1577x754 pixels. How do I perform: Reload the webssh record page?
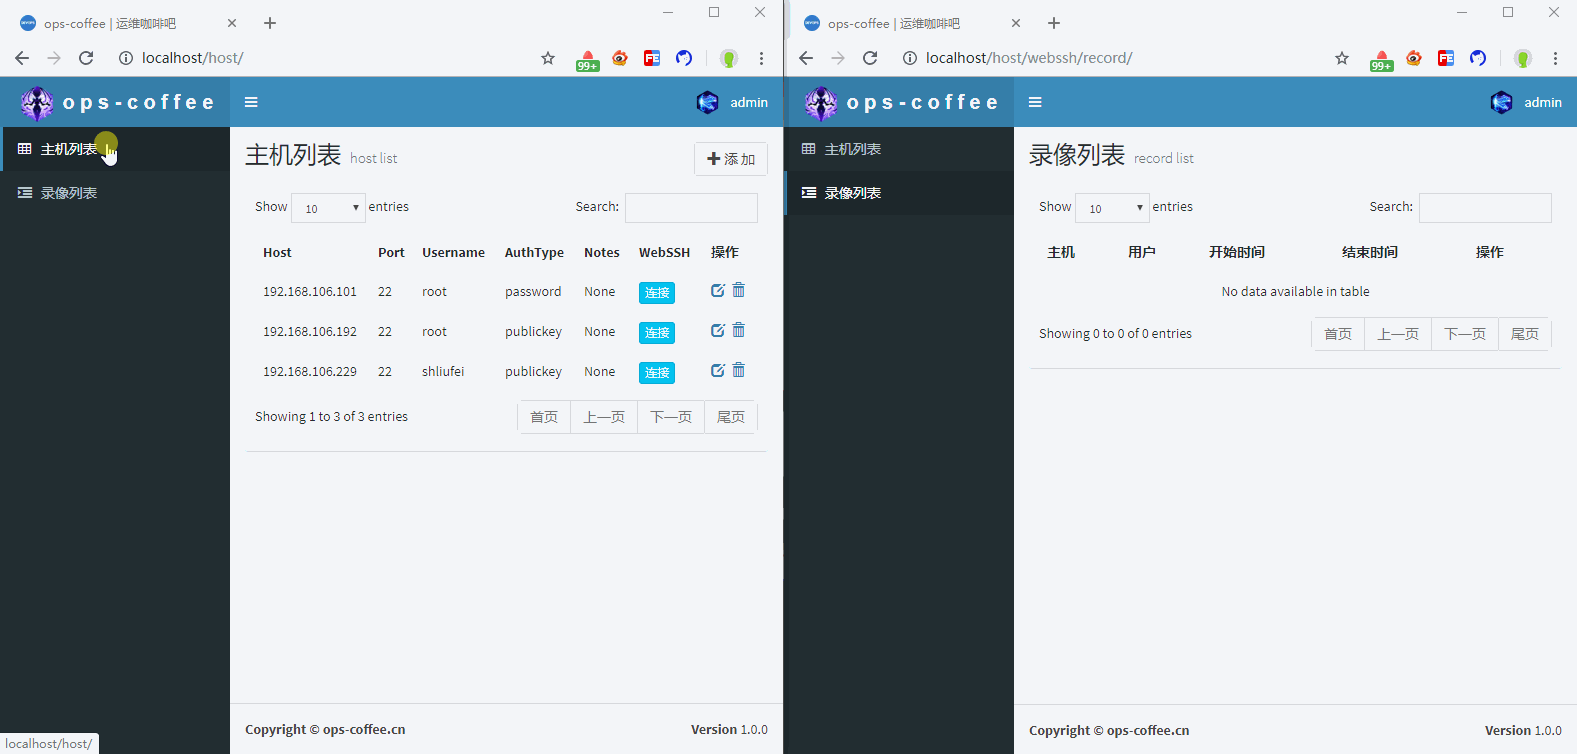pos(870,58)
